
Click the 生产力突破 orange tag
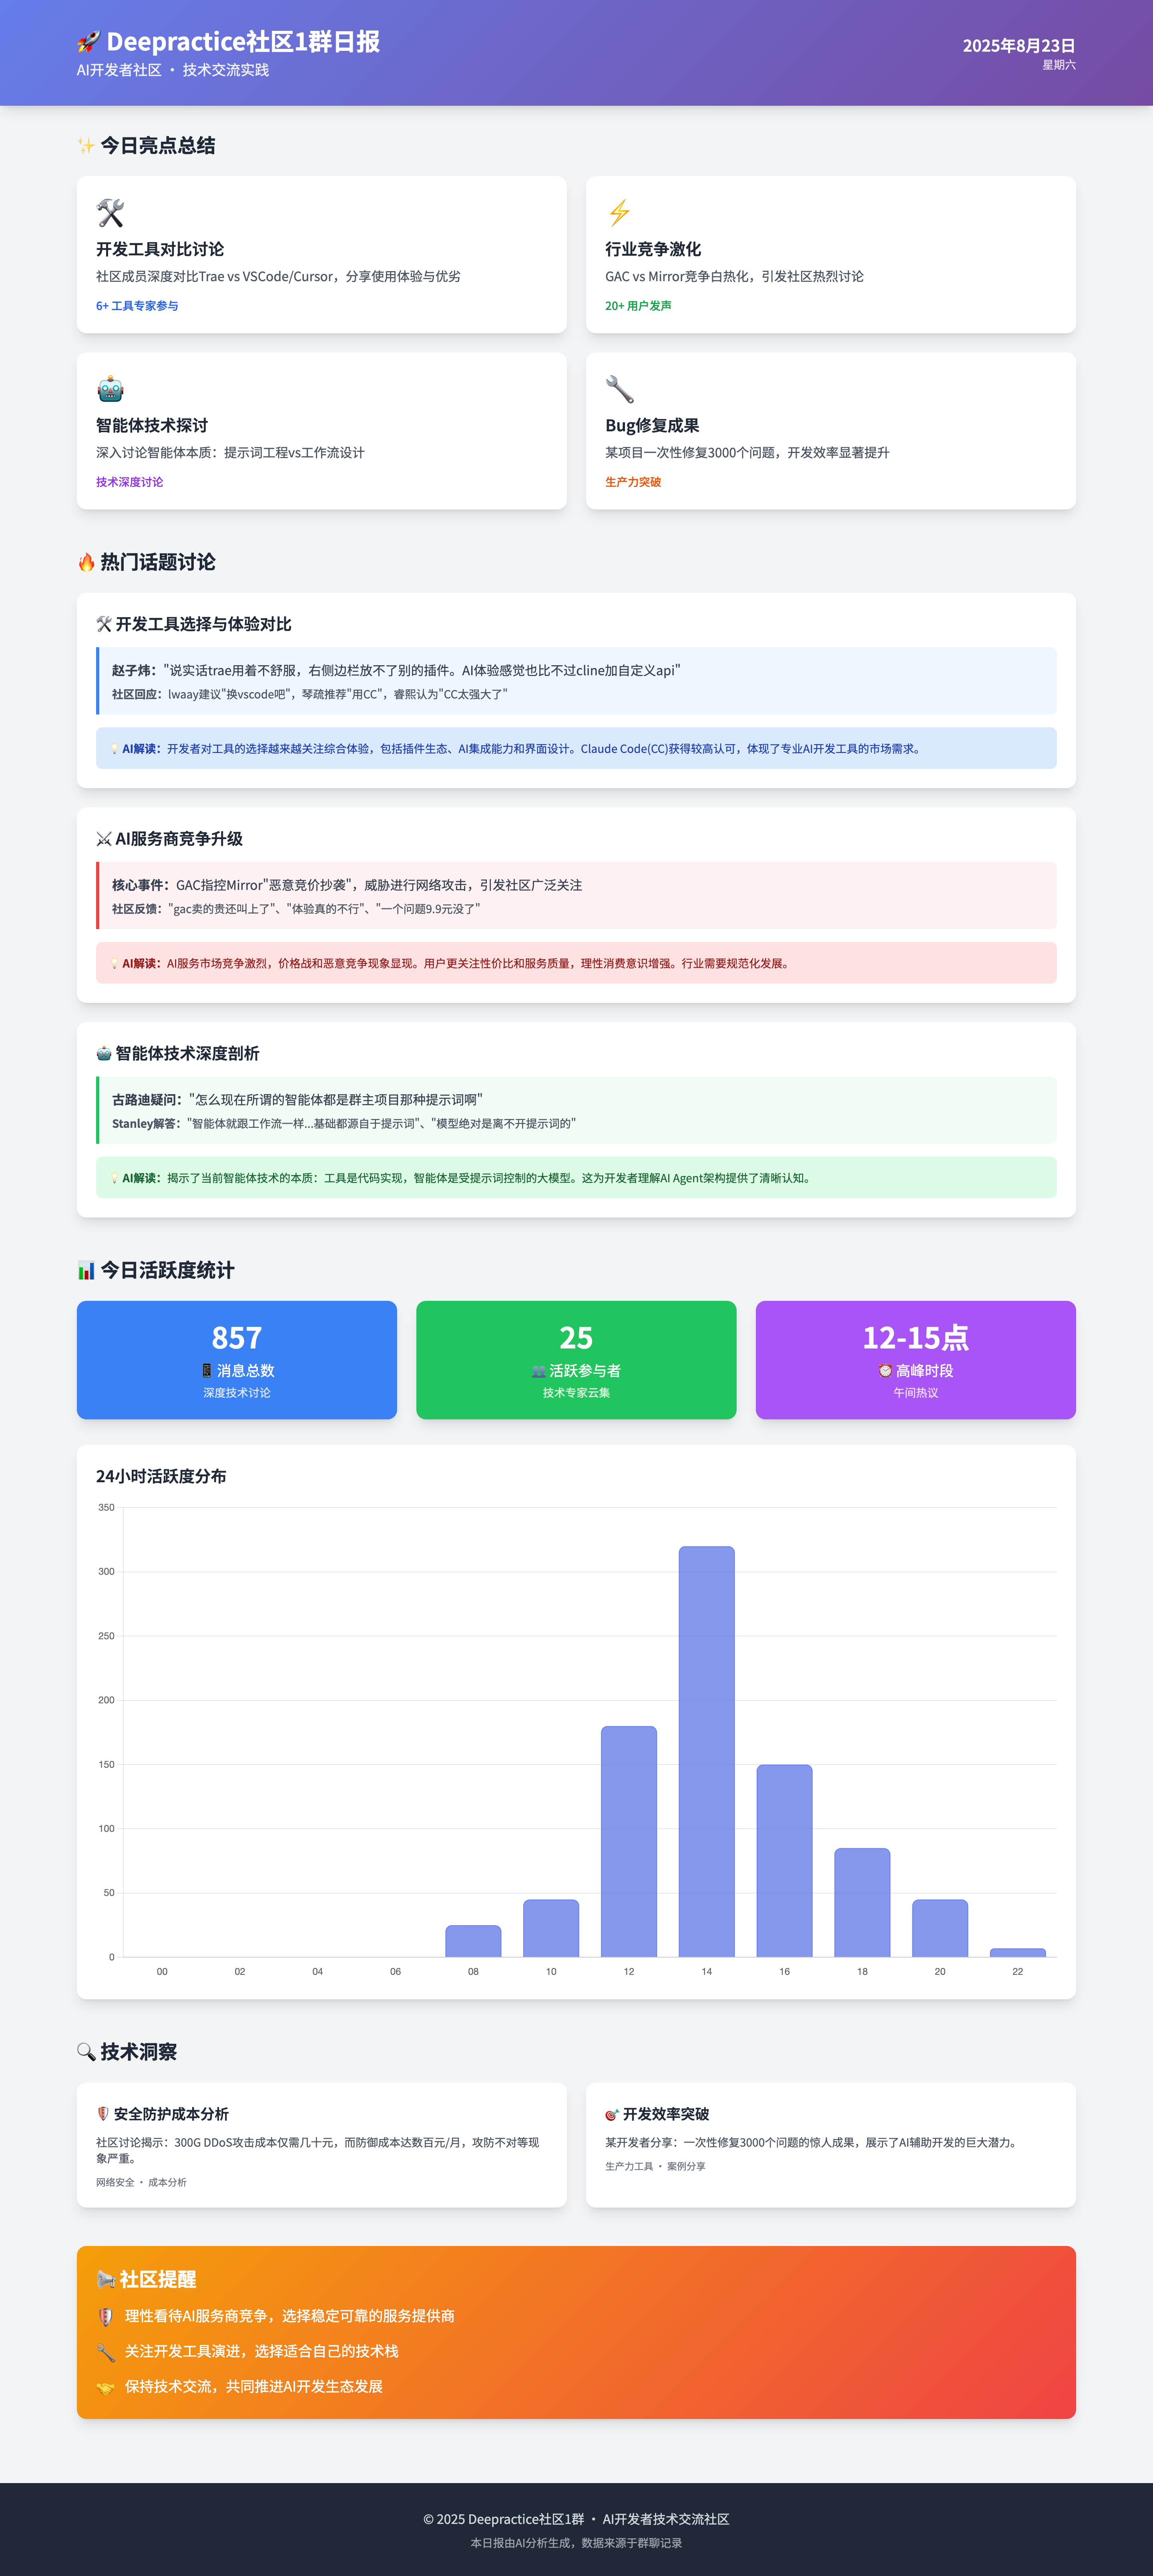tap(633, 482)
